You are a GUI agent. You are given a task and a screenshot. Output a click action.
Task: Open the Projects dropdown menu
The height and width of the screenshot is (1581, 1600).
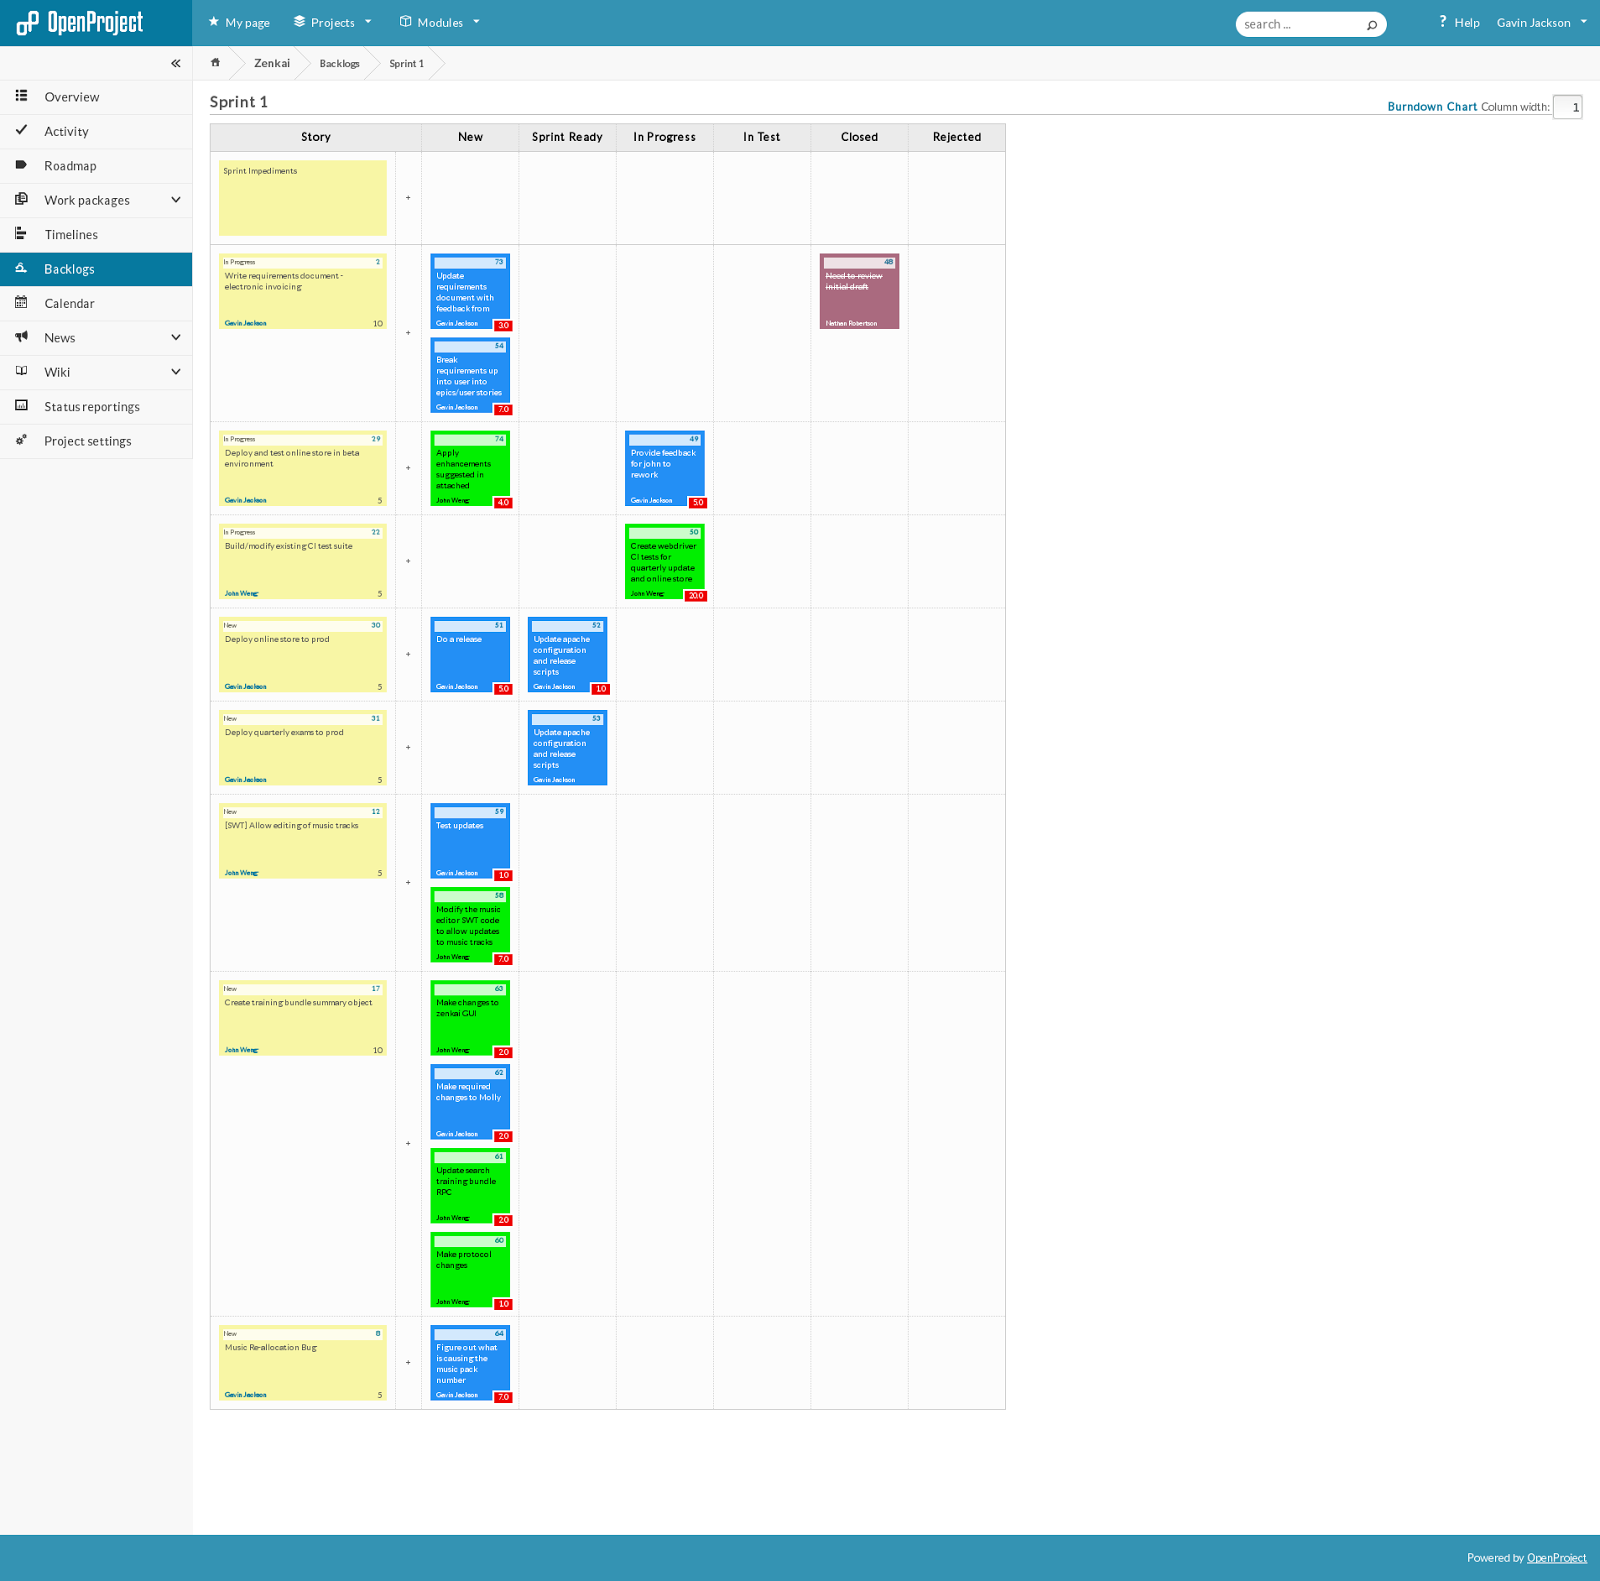[332, 22]
